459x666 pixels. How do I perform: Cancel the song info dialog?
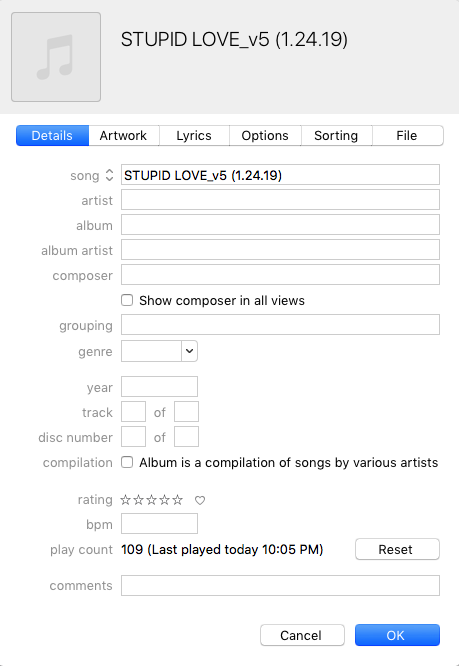pos(302,635)
